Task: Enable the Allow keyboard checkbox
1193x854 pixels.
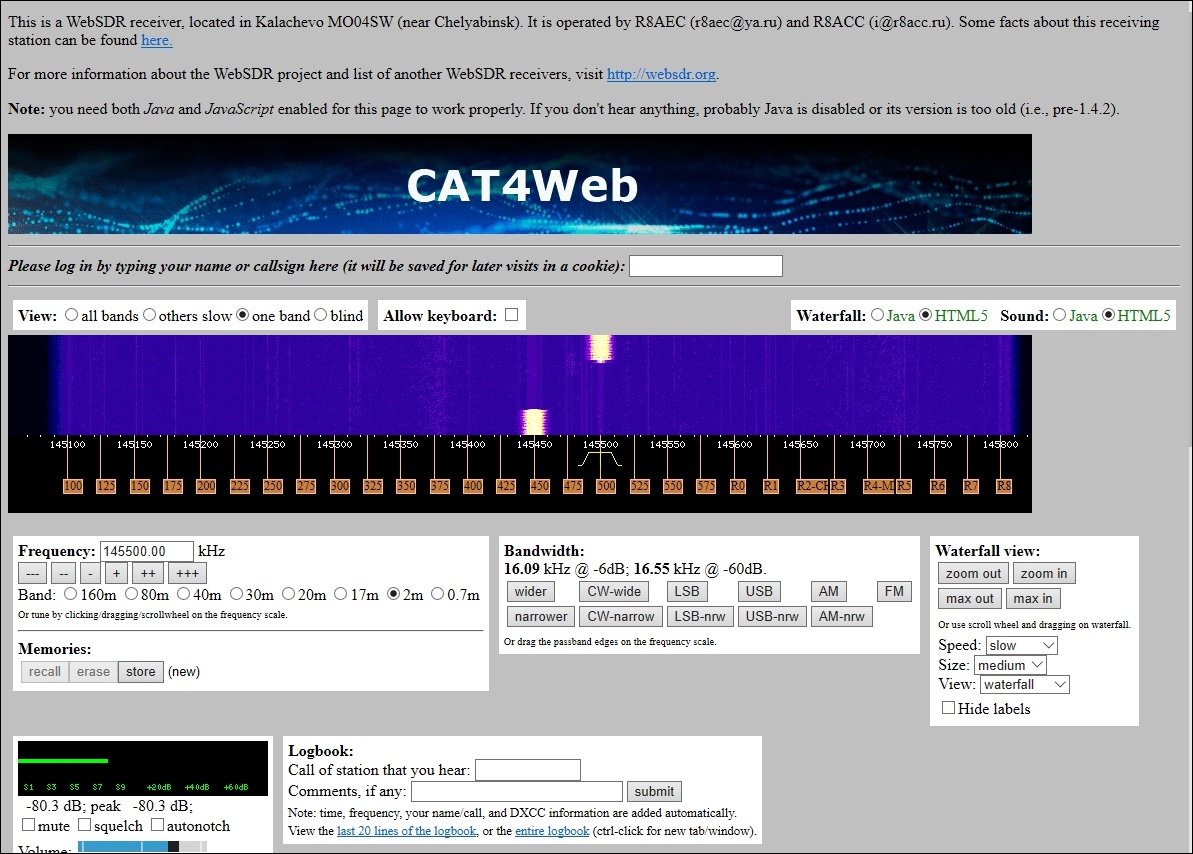Action: point(511,314)
